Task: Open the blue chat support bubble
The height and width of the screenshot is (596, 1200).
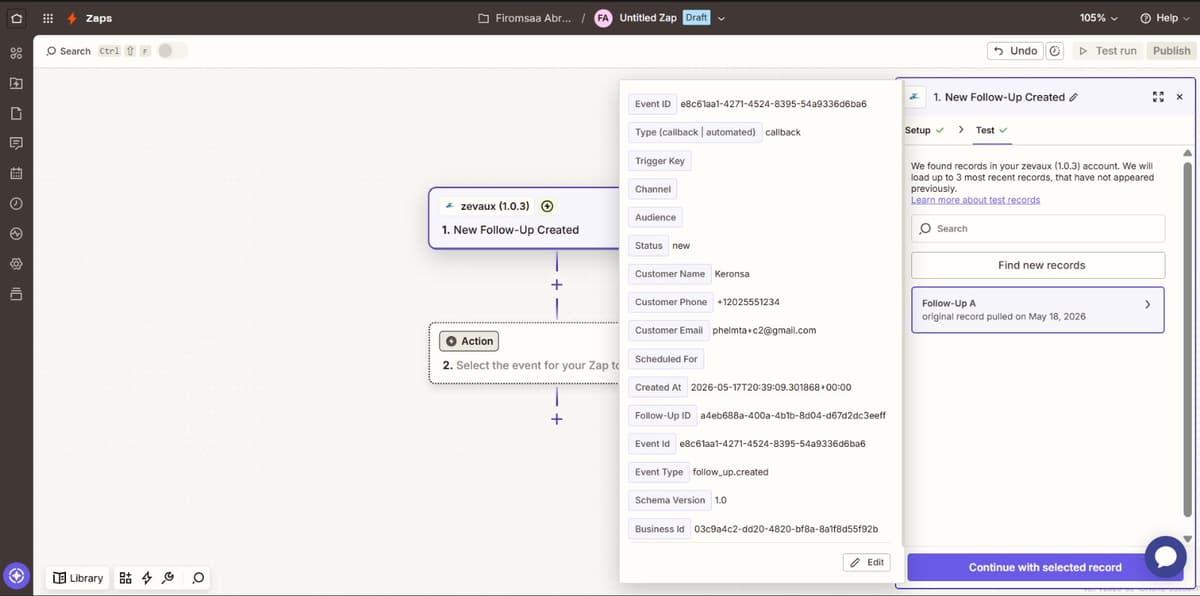Action: tap(1165, 557)
